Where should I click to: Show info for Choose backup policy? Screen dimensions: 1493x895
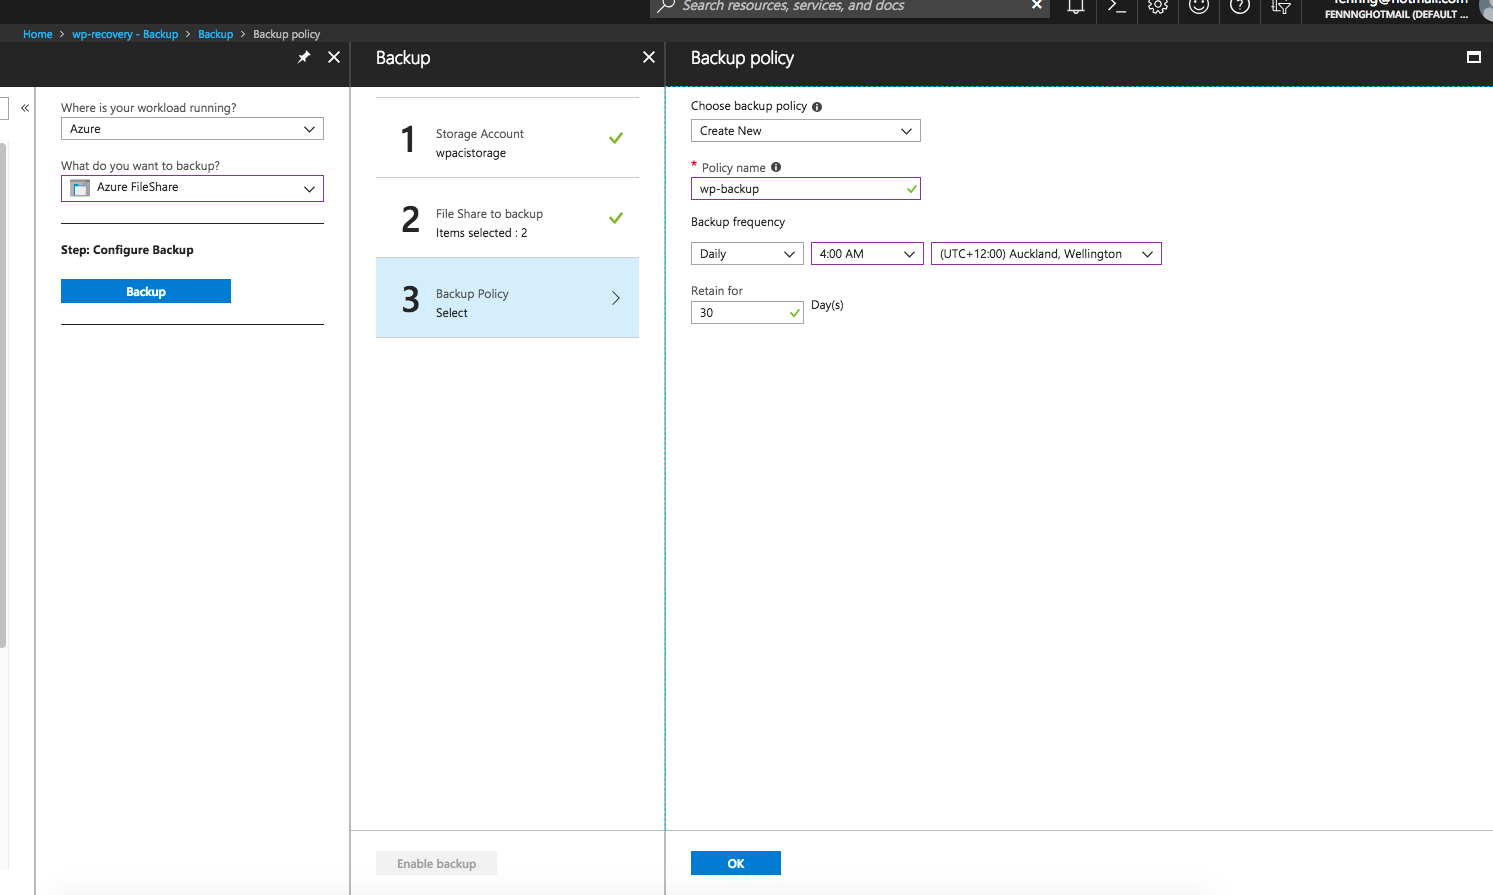817,107
